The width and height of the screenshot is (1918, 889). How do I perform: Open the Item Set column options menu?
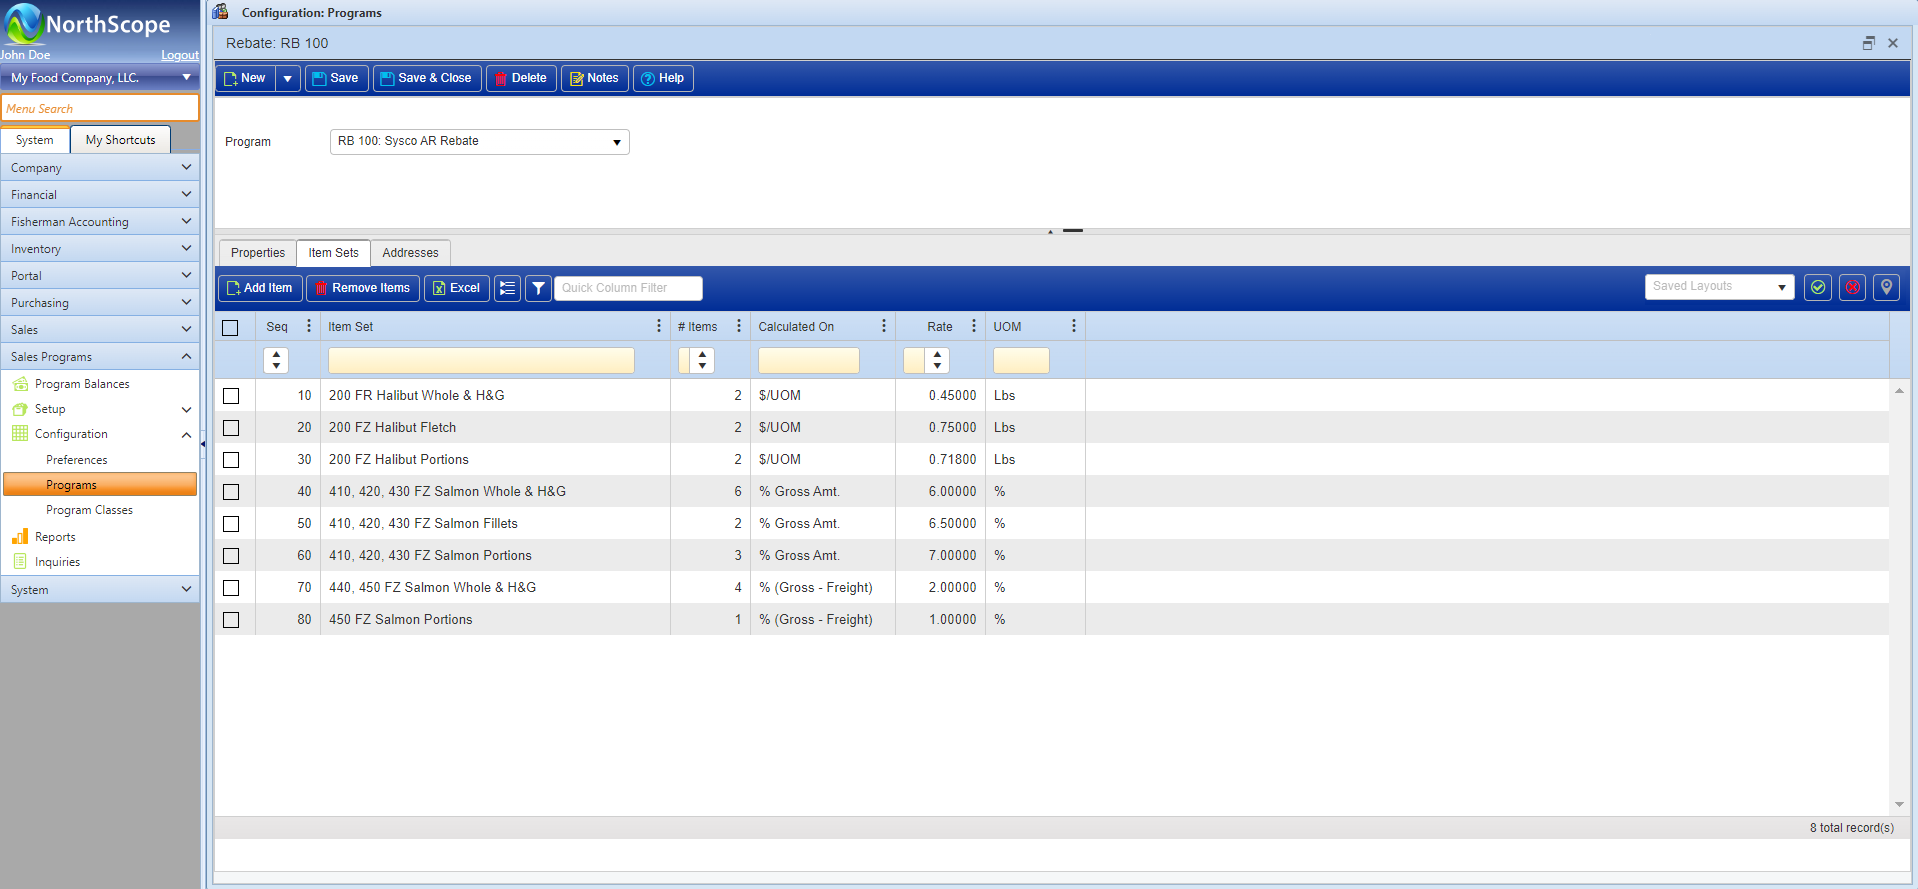point(658,326)
